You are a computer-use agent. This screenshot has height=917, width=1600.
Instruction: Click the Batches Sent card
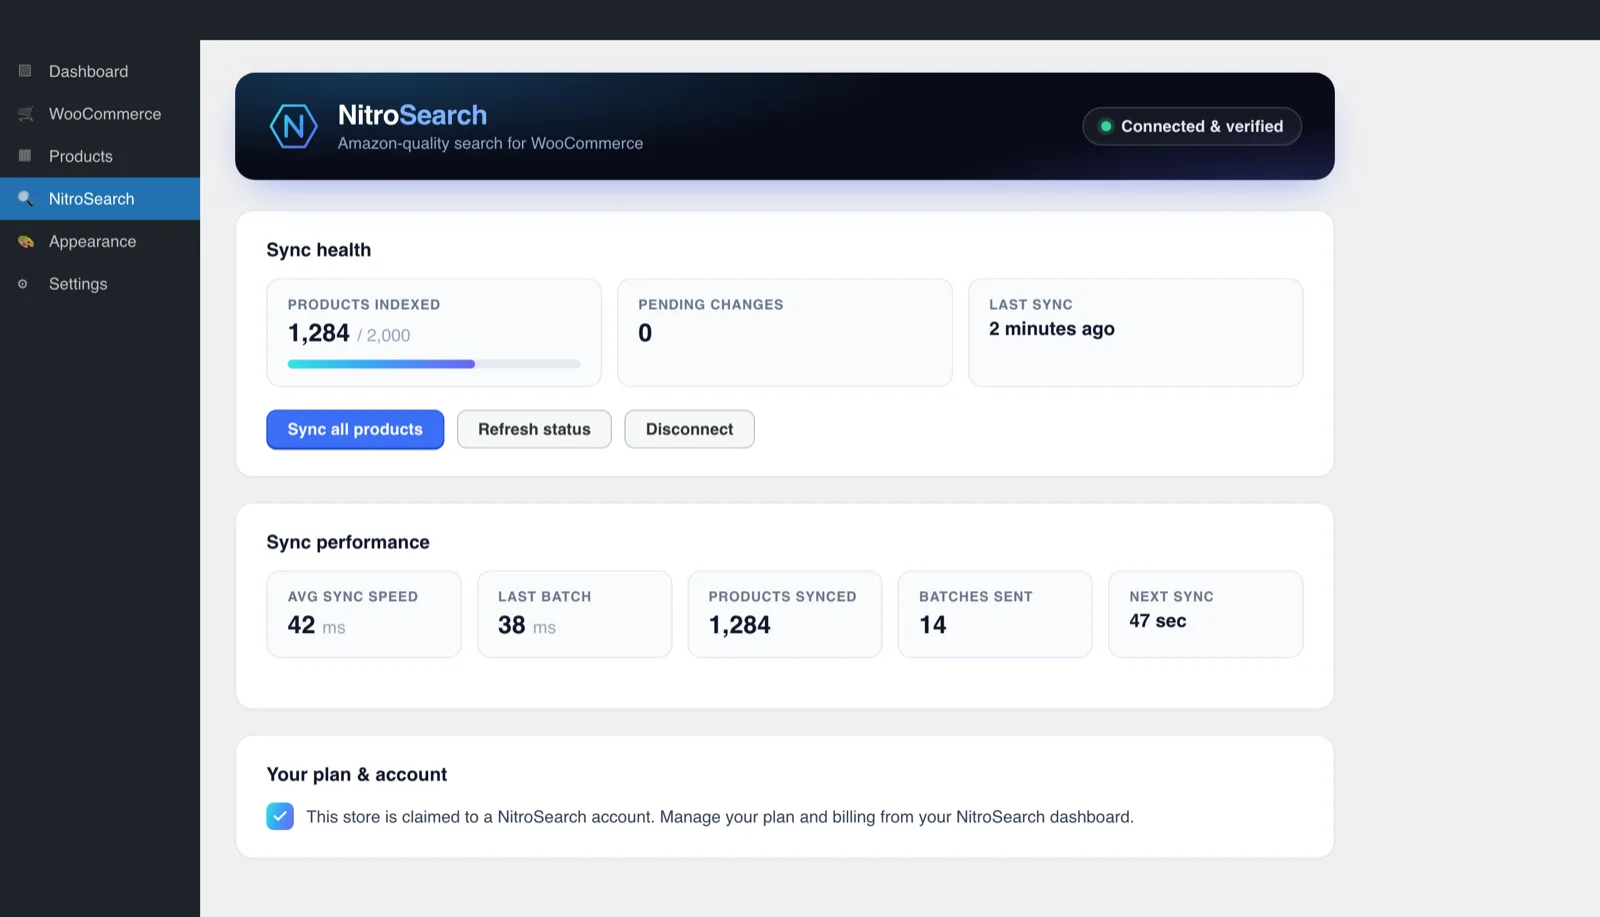tap(995, 614)
